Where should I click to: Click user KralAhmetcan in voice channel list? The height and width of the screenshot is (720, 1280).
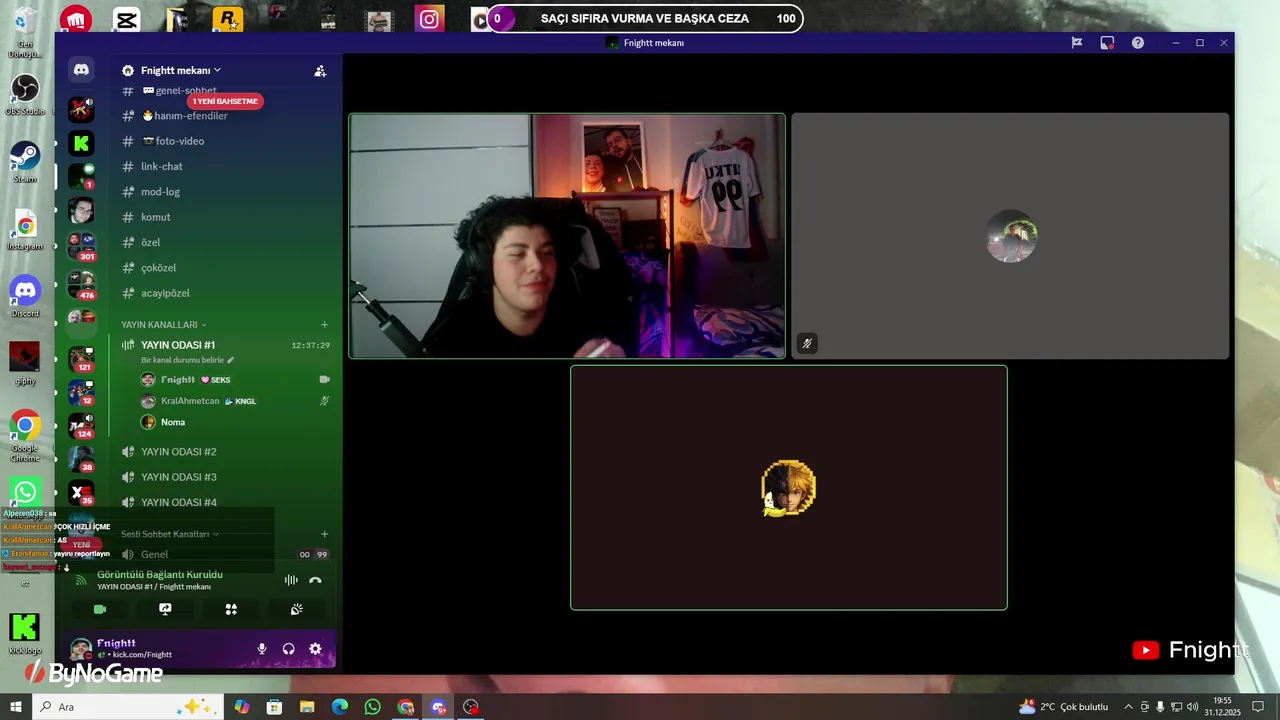point(235,401)
